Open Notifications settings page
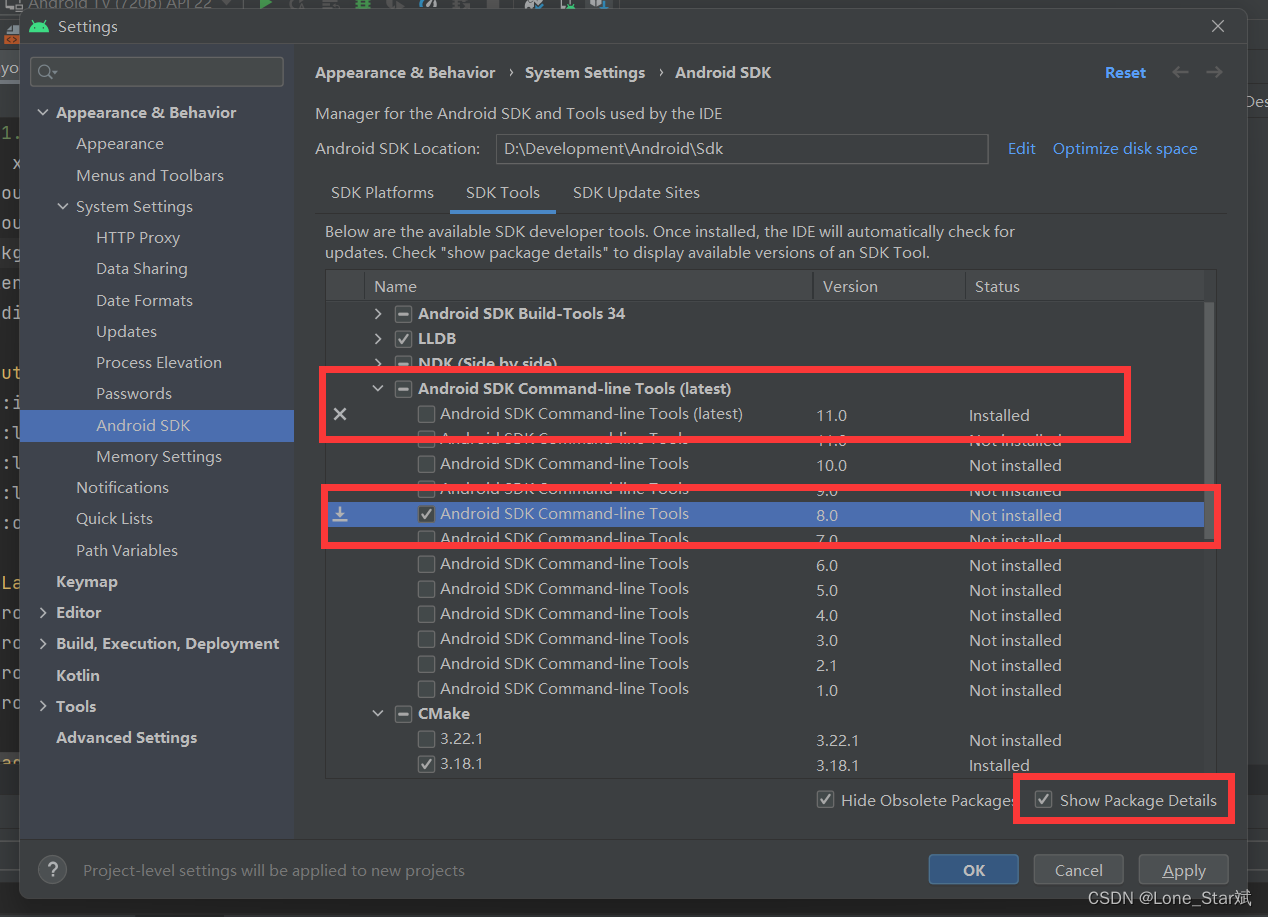 (x=122, y=488)
